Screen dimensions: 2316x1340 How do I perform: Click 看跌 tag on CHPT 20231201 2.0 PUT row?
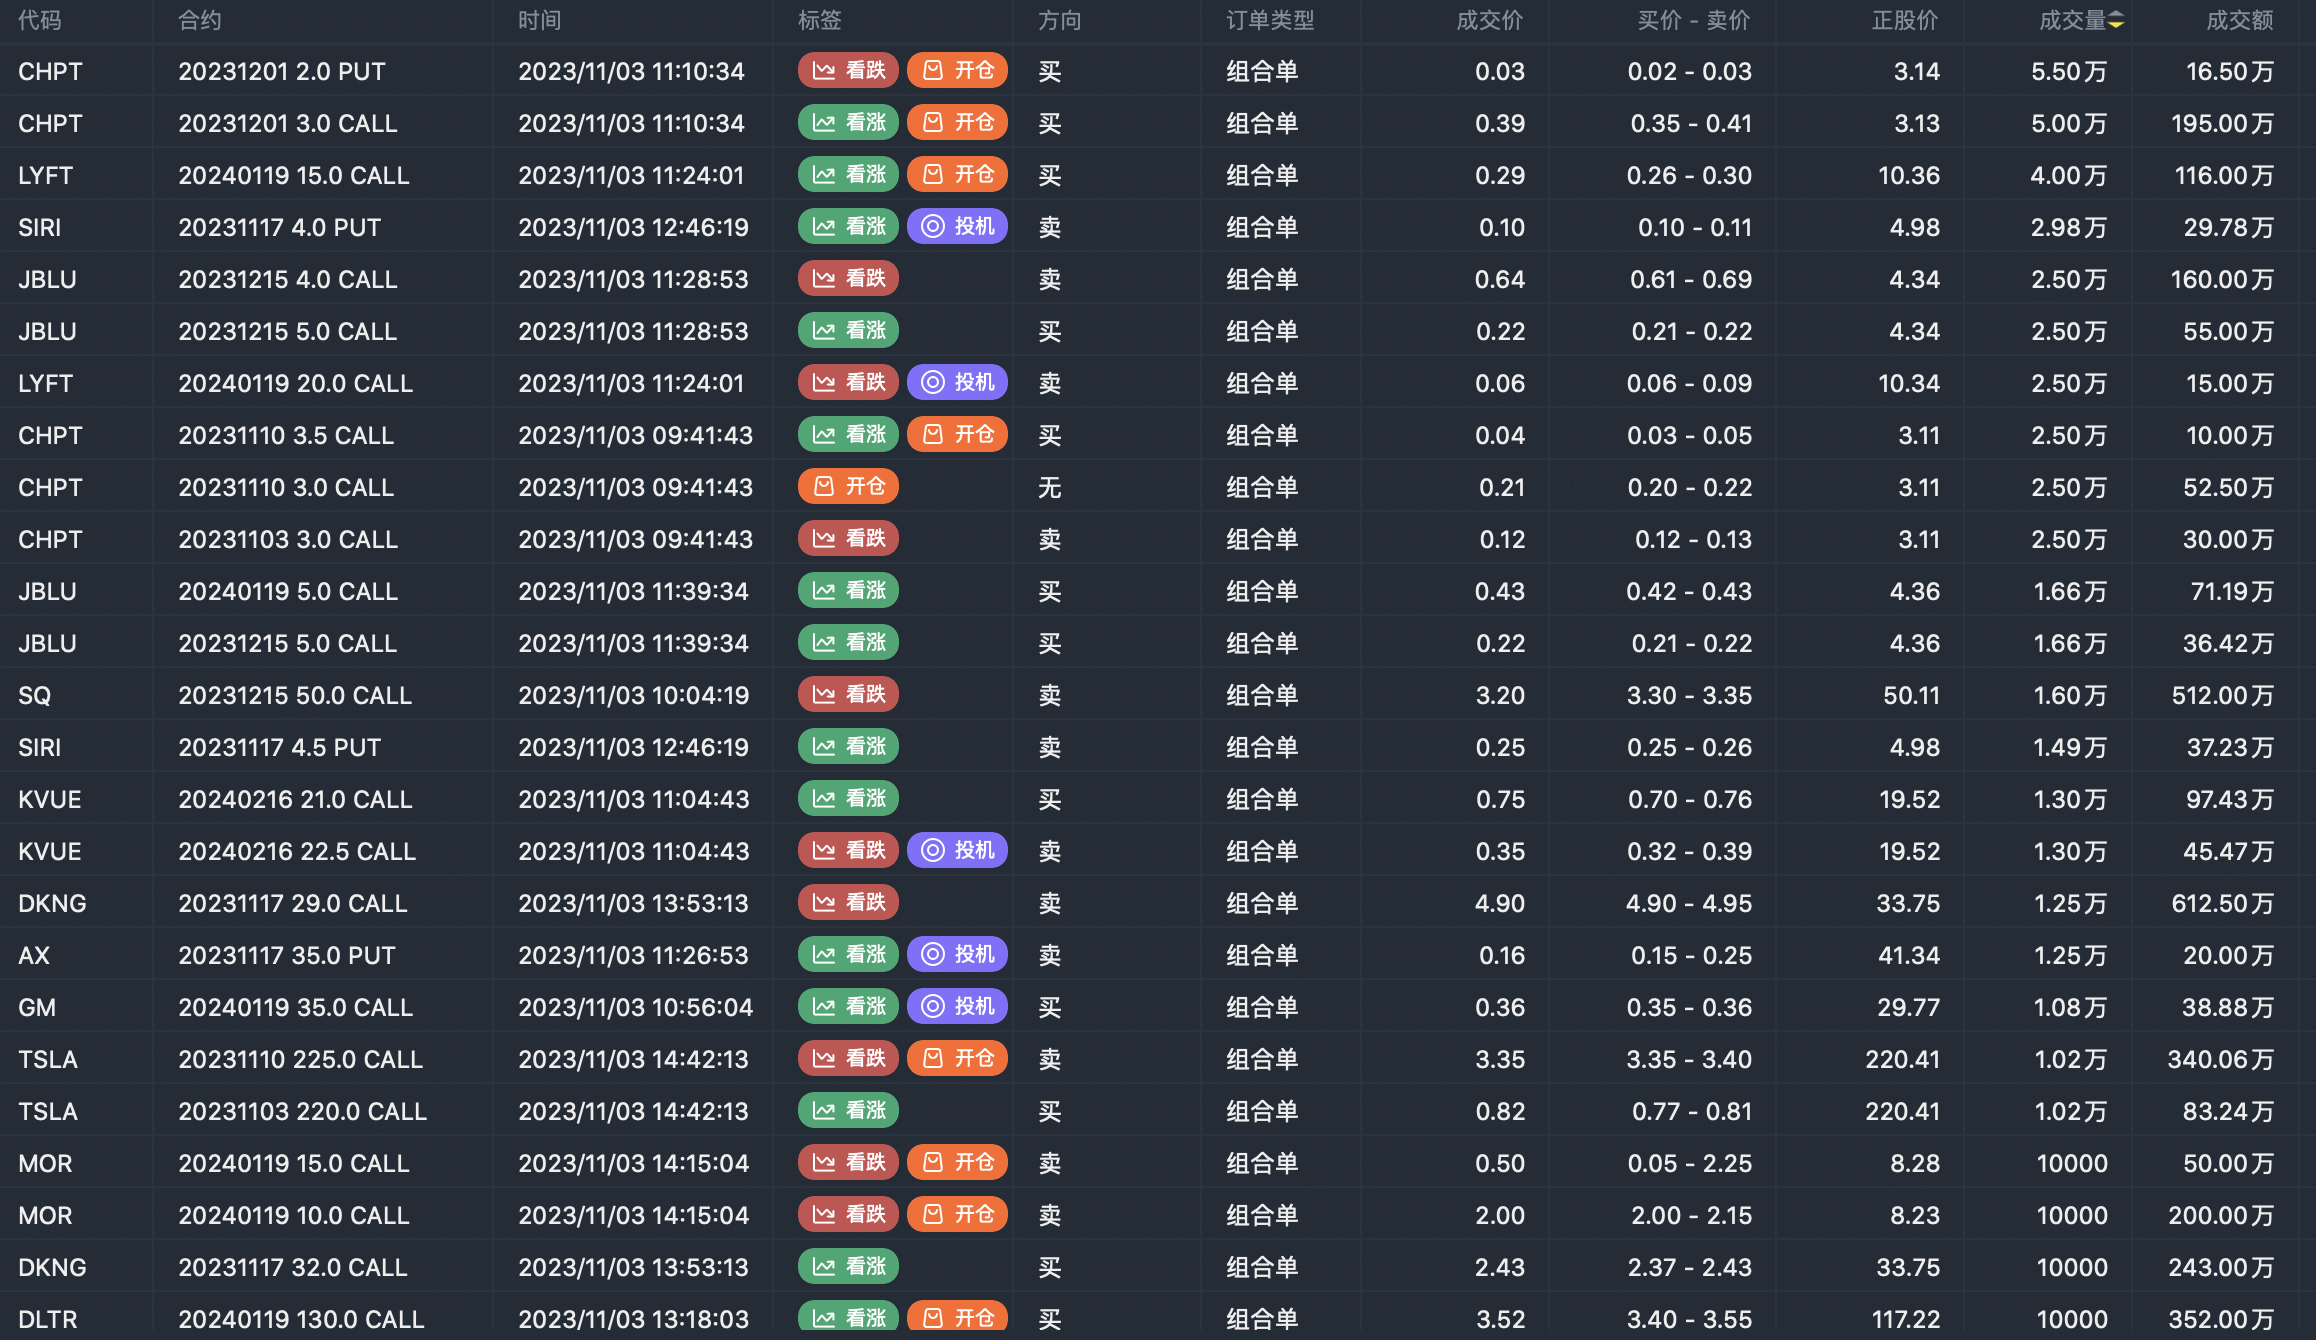pos(848,70)
